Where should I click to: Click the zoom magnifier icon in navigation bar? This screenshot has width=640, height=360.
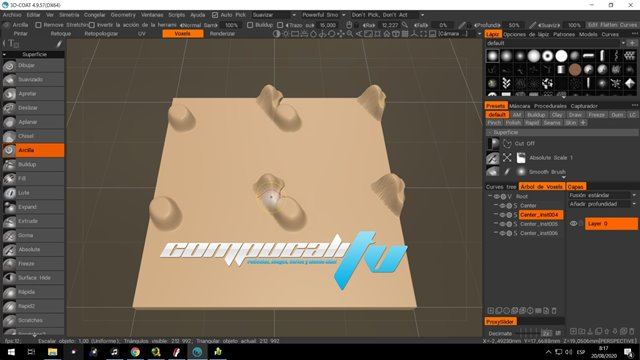pyautogui.click(x=350, y=34)
